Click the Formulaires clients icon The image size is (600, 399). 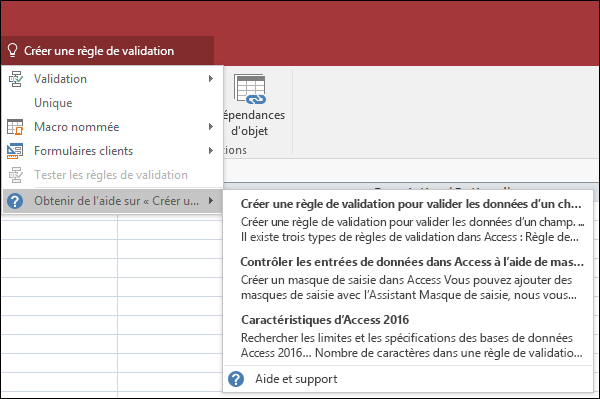click(x=15, y=151)
